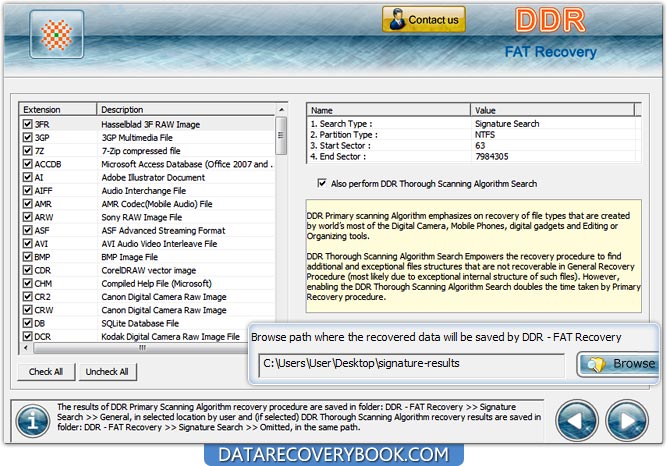This screenshot has height=466, width=667.
Task: Go back with the left arrow button
Action: pos(577,420)
